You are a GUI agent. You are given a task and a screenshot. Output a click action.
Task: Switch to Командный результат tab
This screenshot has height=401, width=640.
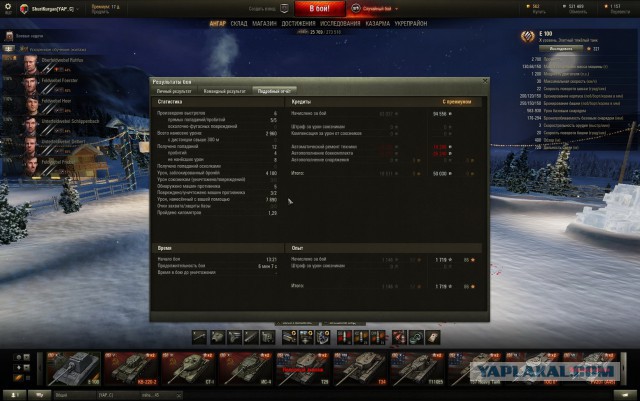click(x=224, y=91)
